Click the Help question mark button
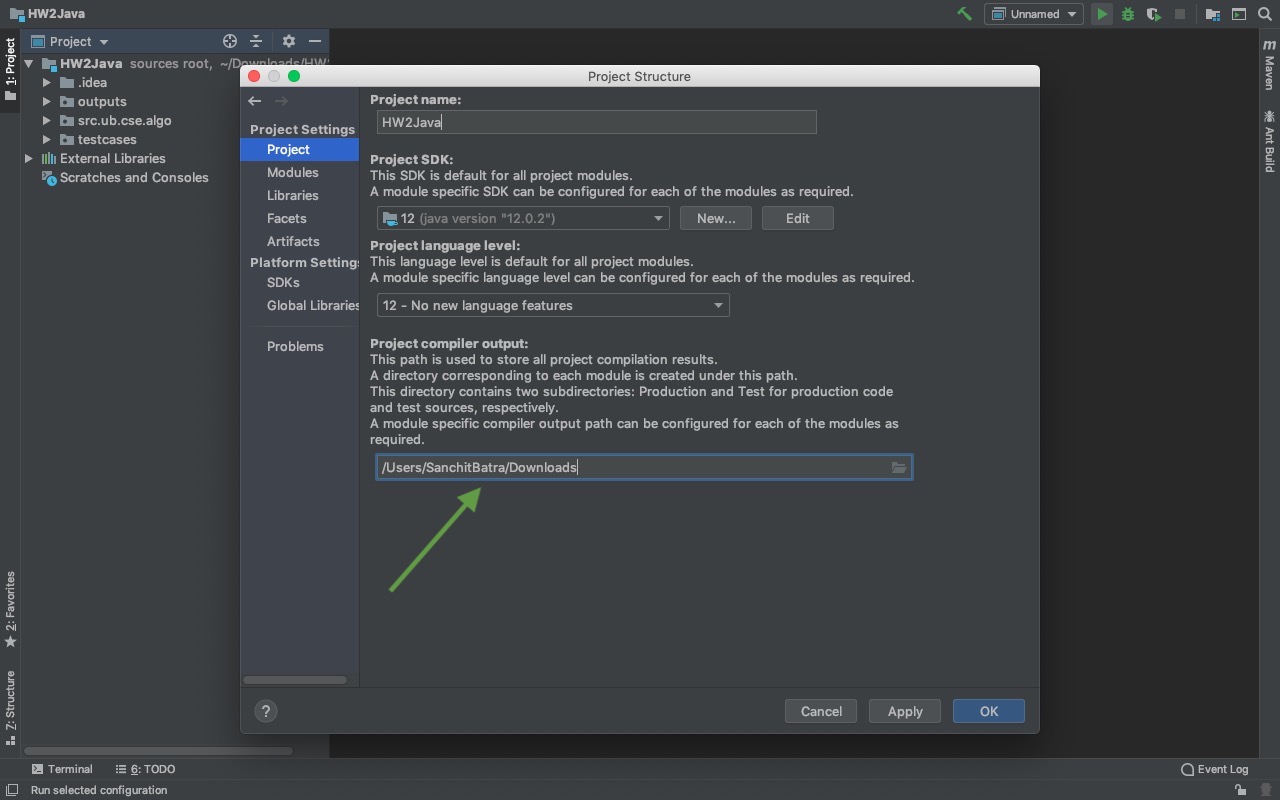 pos(266,711)
